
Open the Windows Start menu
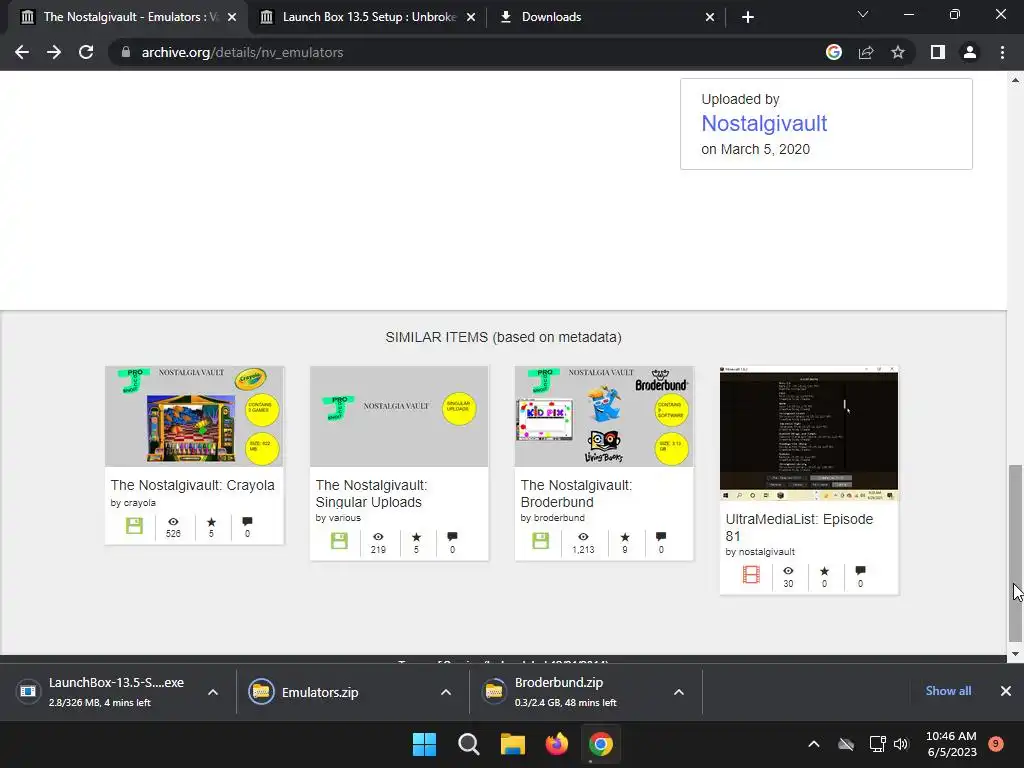tap(424, 744)
